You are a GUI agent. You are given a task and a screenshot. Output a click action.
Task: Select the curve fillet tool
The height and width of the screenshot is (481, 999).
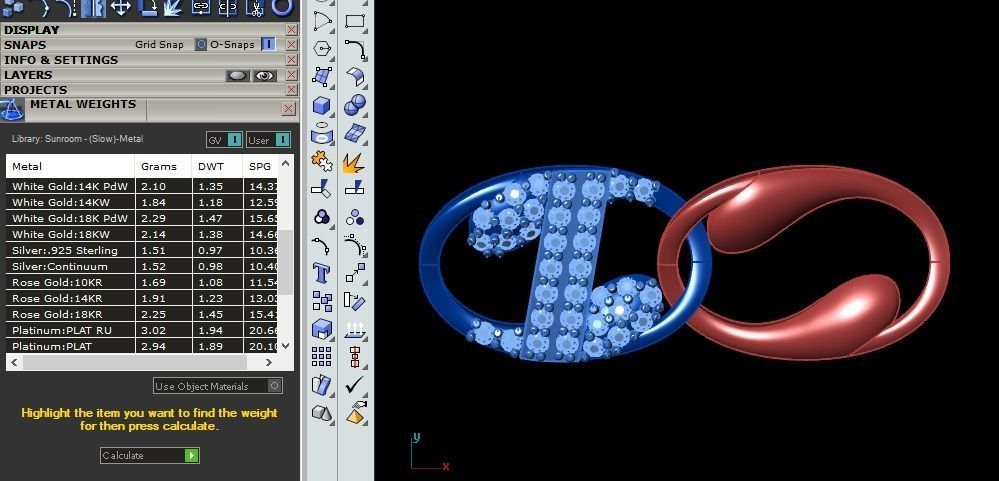pyautogui.click(x=354, y=48)
